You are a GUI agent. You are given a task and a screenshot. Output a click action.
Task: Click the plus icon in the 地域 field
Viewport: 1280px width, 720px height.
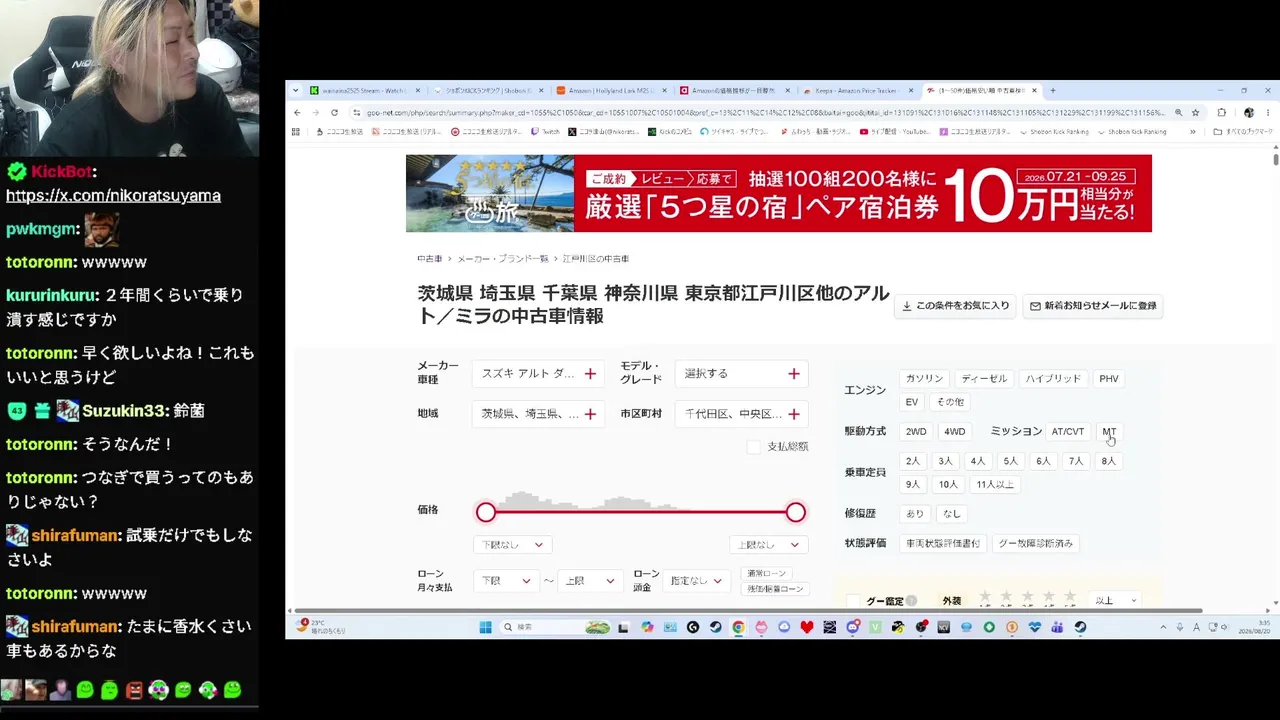point(590,414)
